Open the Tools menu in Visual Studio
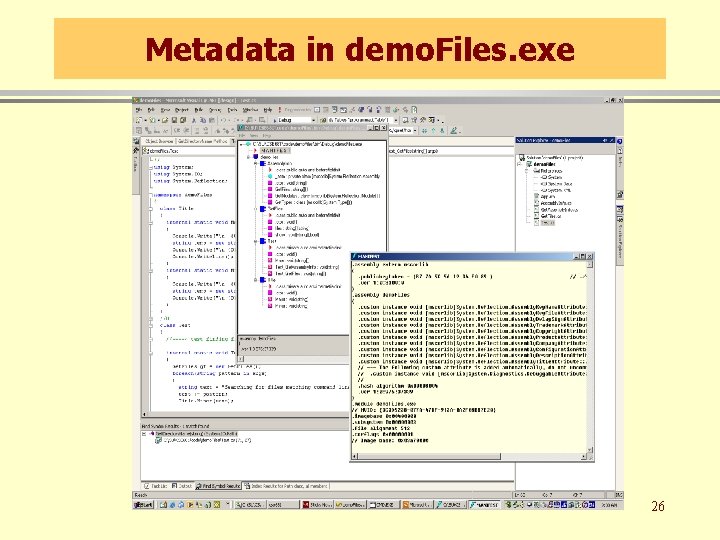This screenshot has width=720, height=540. click(232, 110)
